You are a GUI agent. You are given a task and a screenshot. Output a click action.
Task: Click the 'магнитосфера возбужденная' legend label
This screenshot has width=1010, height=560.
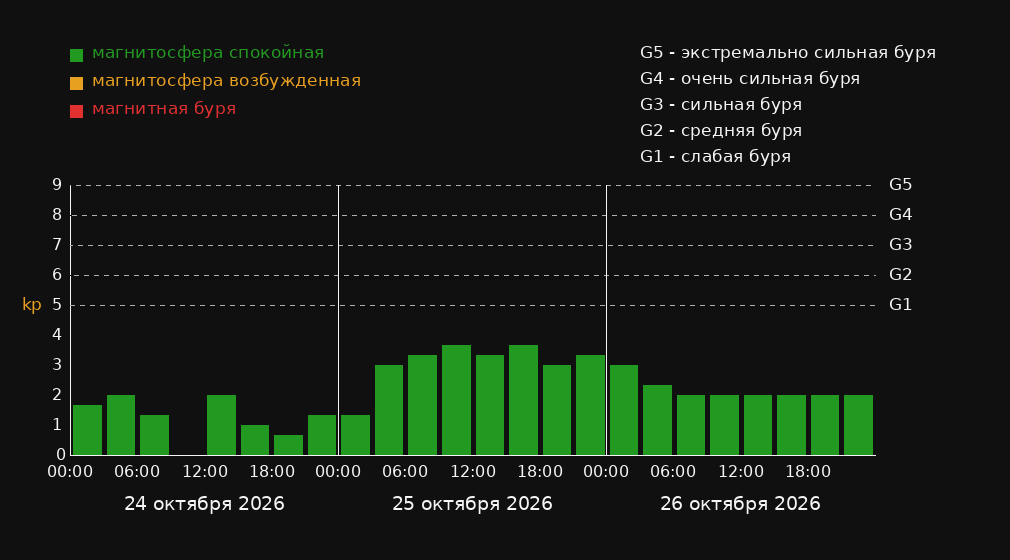coord(227,81)
